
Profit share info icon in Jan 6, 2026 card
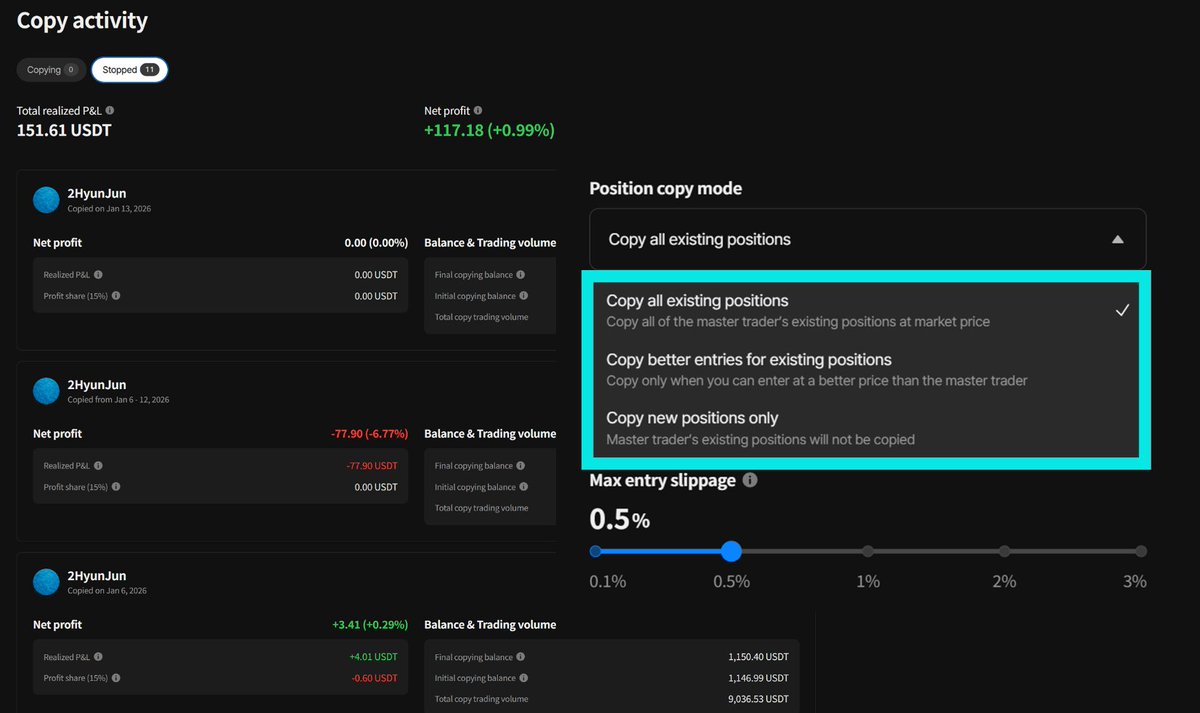point(116,678)
